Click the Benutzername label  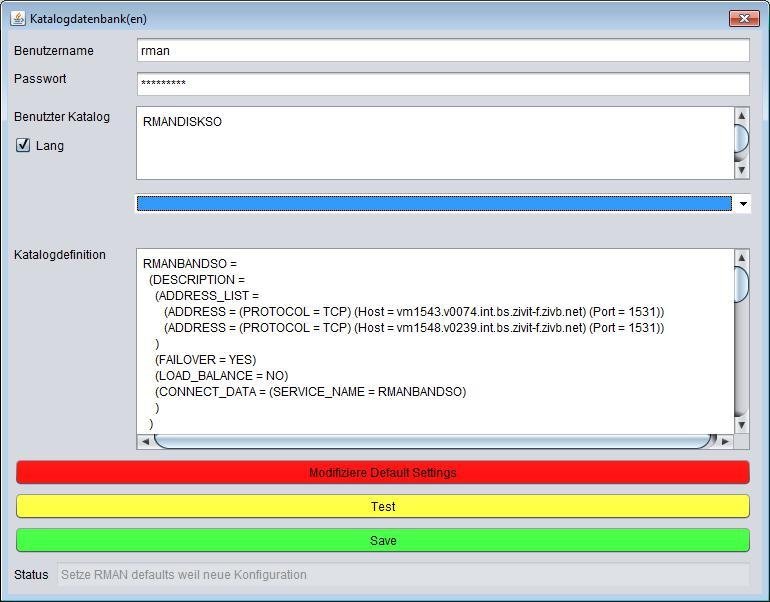tap(54, 51)
